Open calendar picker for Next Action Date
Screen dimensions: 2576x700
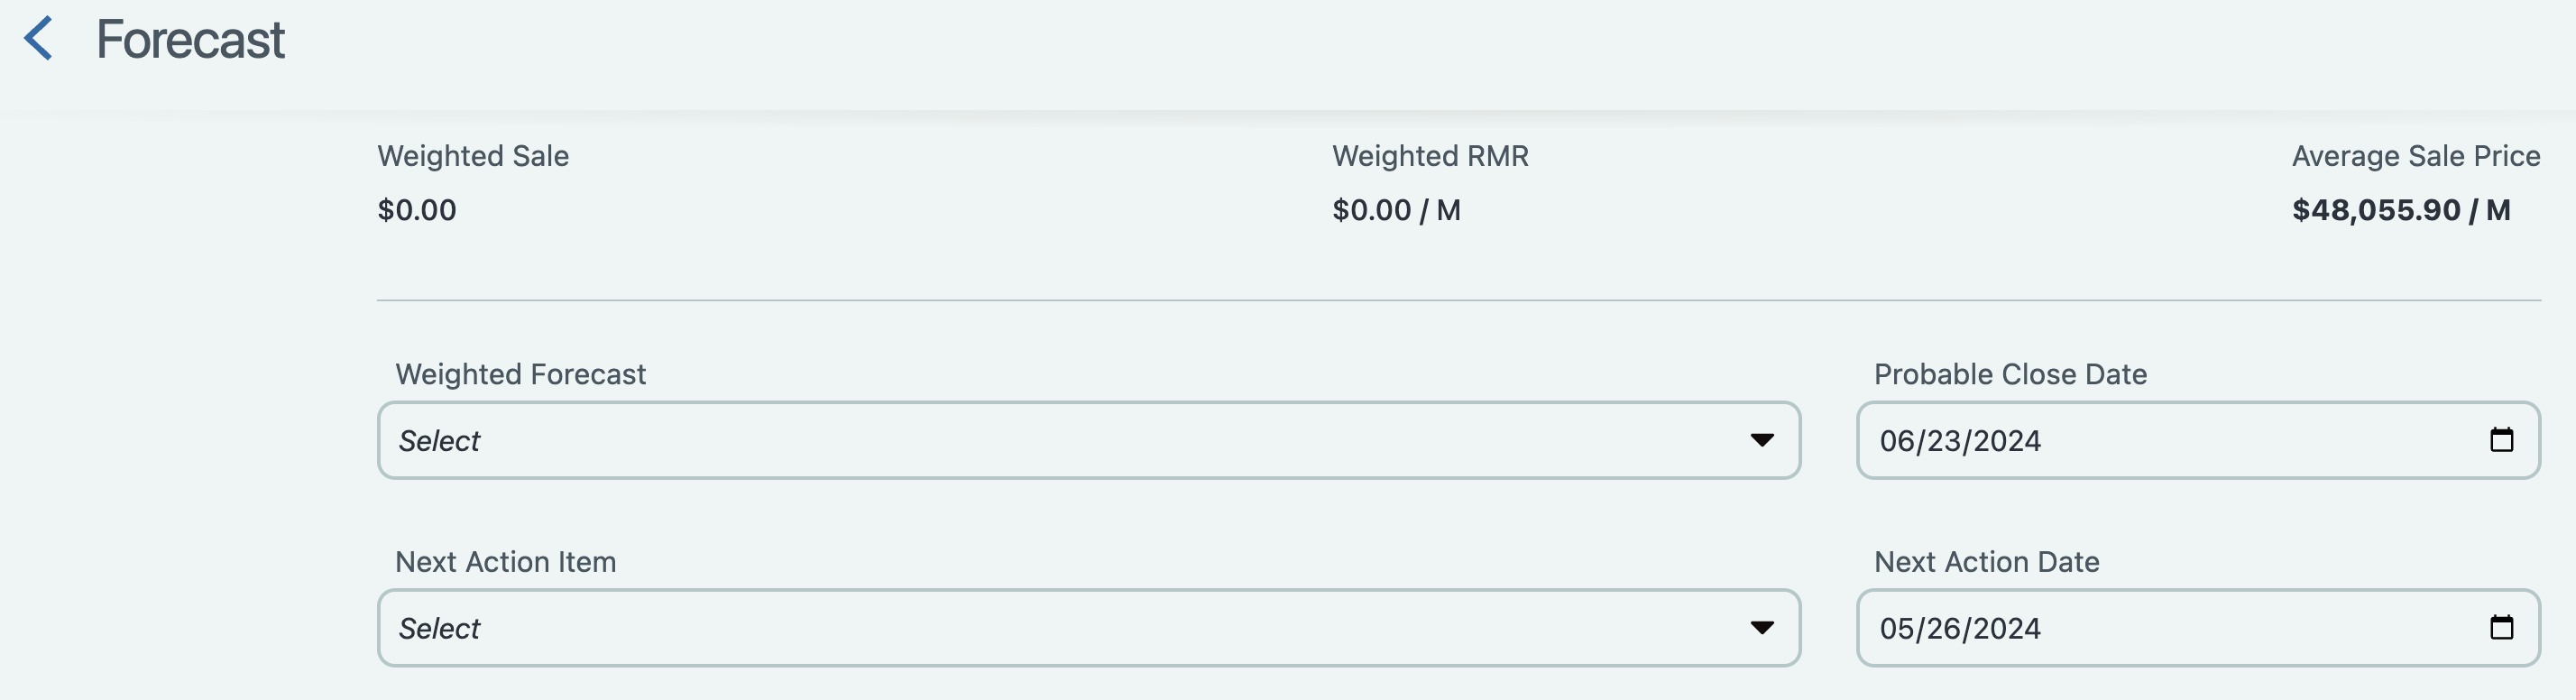tap(2501, 628)
